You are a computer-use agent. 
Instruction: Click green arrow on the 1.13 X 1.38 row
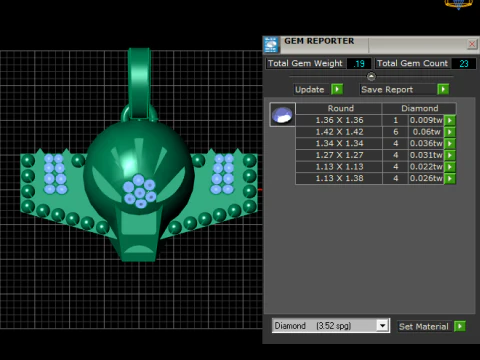click(x=450, y=179)
